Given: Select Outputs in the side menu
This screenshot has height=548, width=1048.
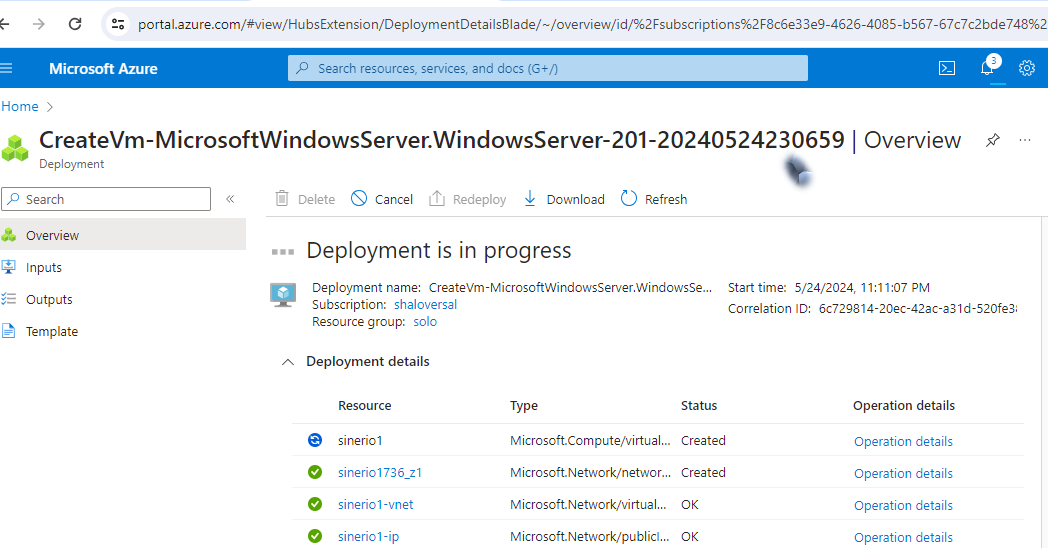Looking at the screenshot, I should [49, 299].
